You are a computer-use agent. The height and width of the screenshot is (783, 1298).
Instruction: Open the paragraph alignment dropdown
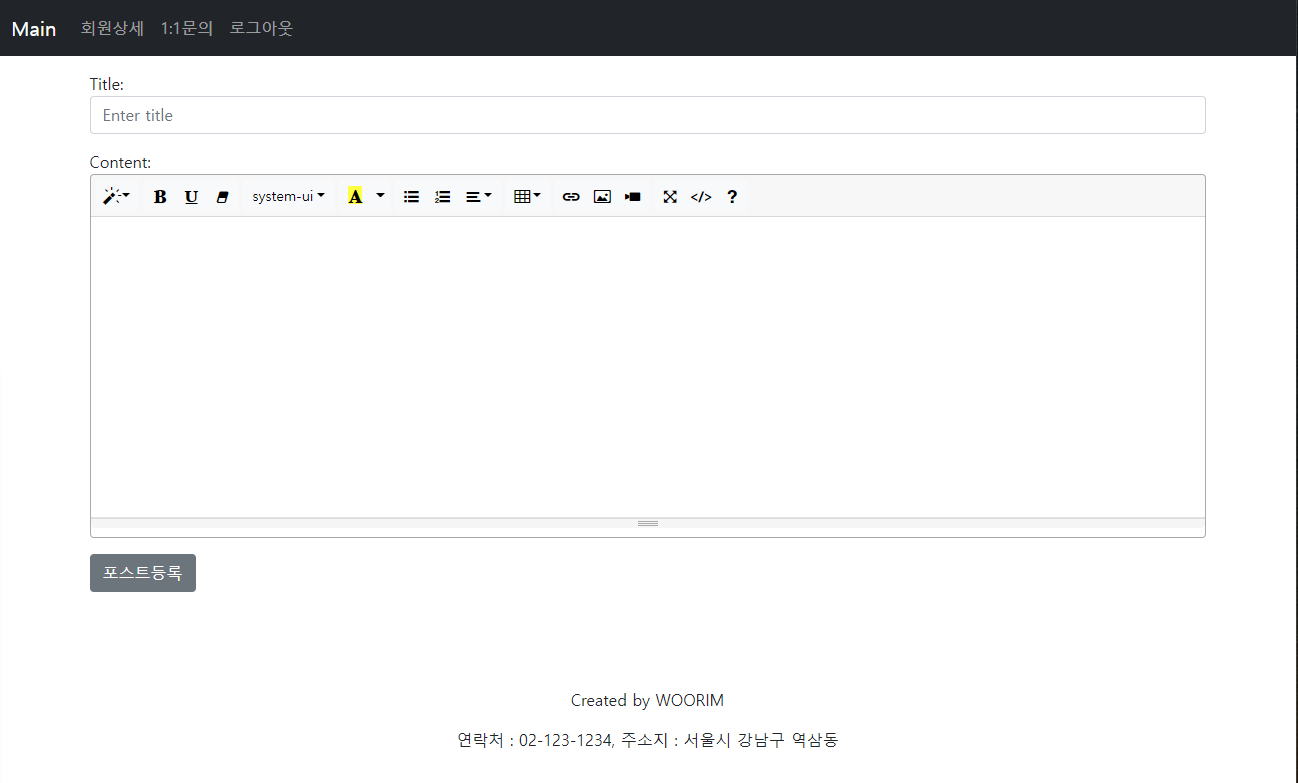478,196
